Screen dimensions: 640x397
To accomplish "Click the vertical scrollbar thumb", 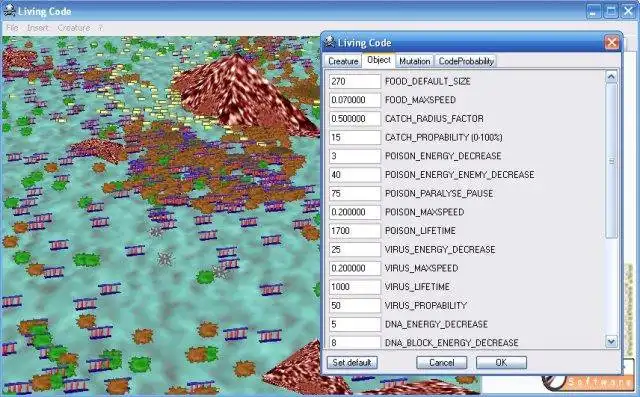I will coord(611,161).
